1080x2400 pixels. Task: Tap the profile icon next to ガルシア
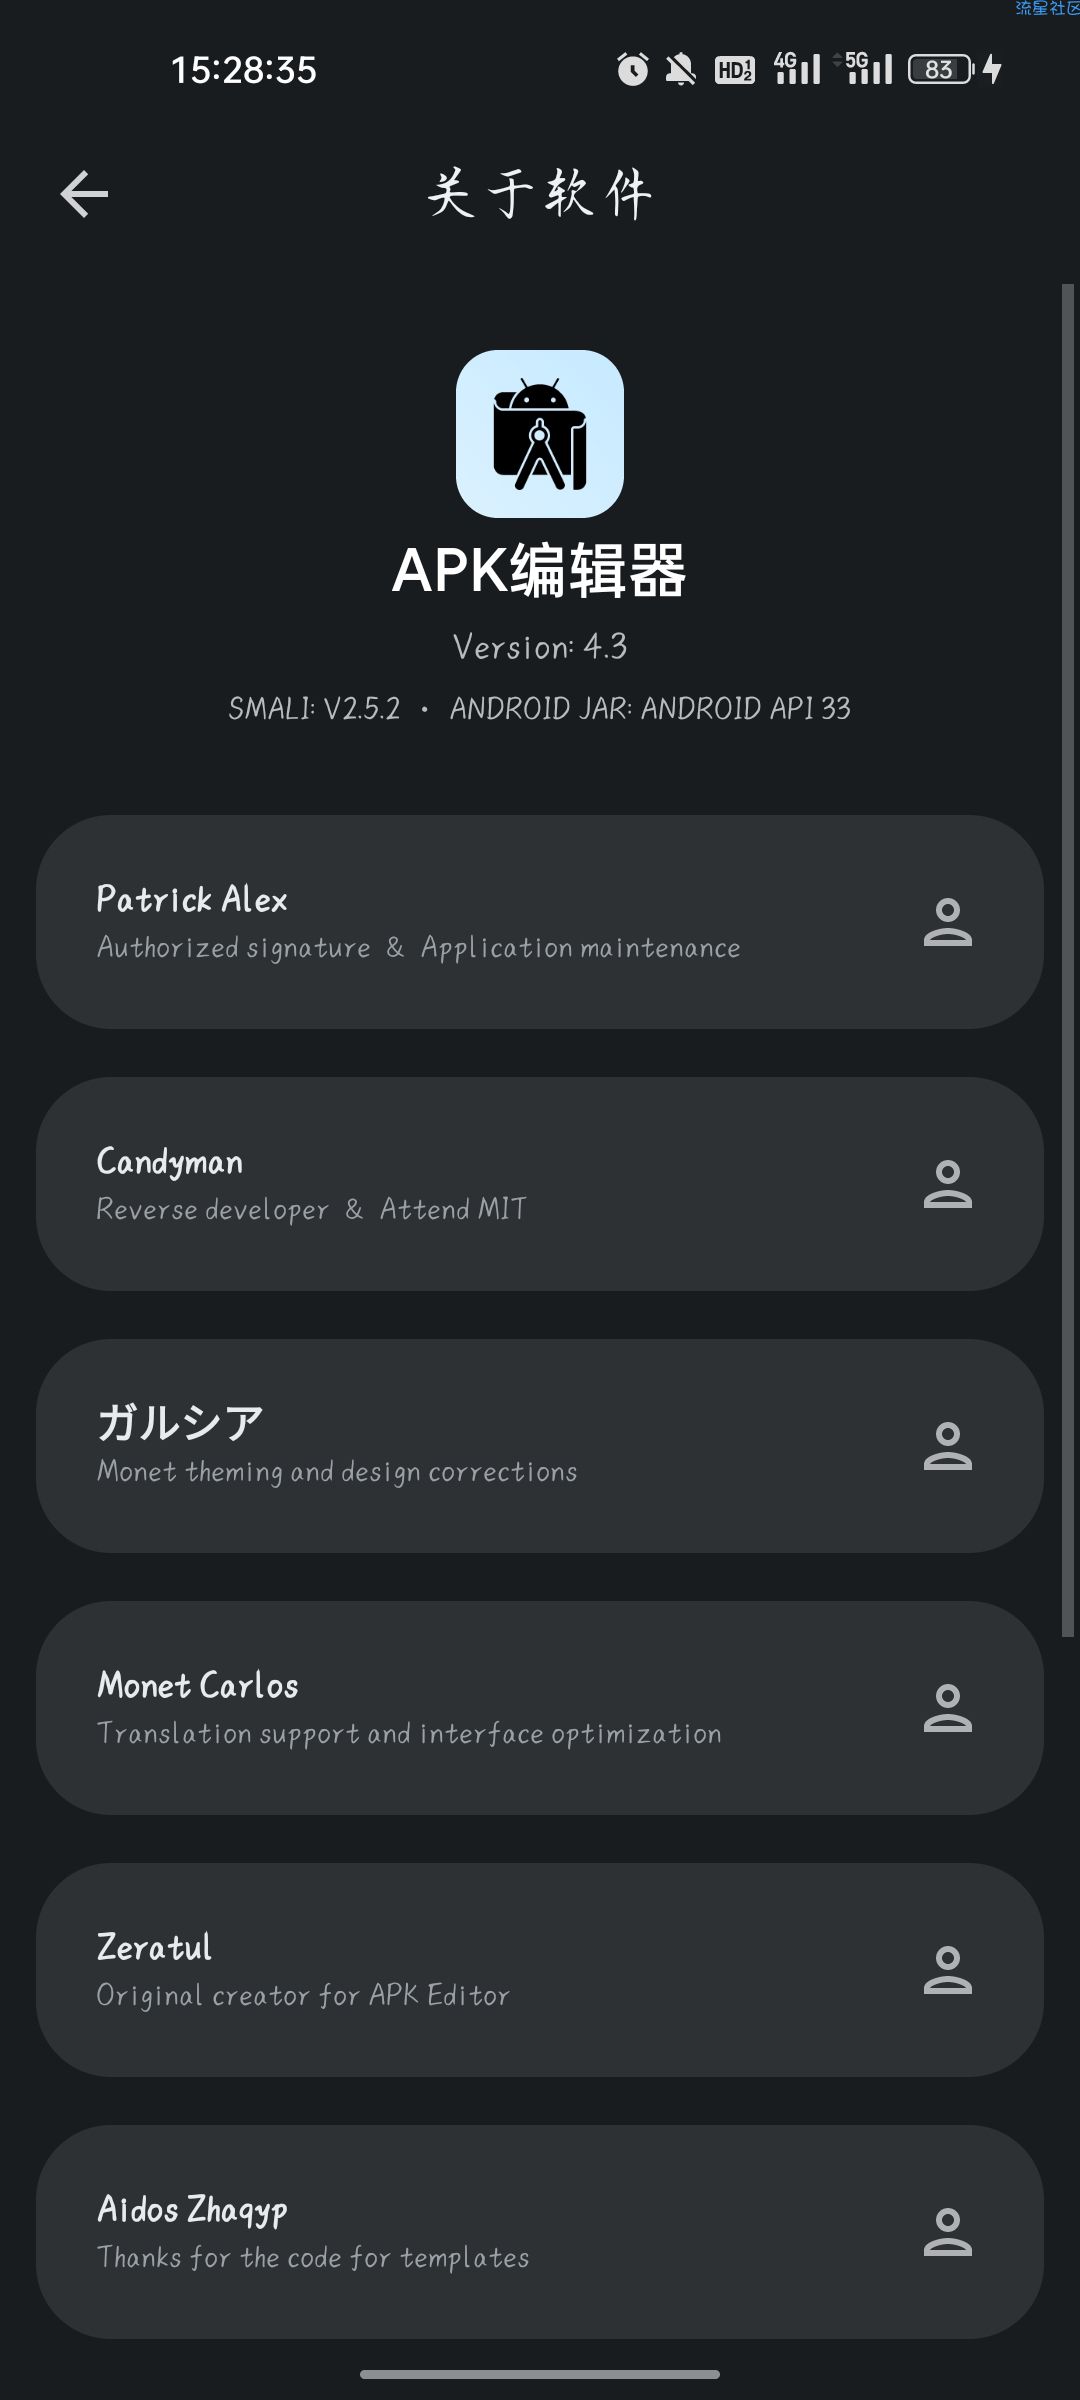click(947, 1446)
